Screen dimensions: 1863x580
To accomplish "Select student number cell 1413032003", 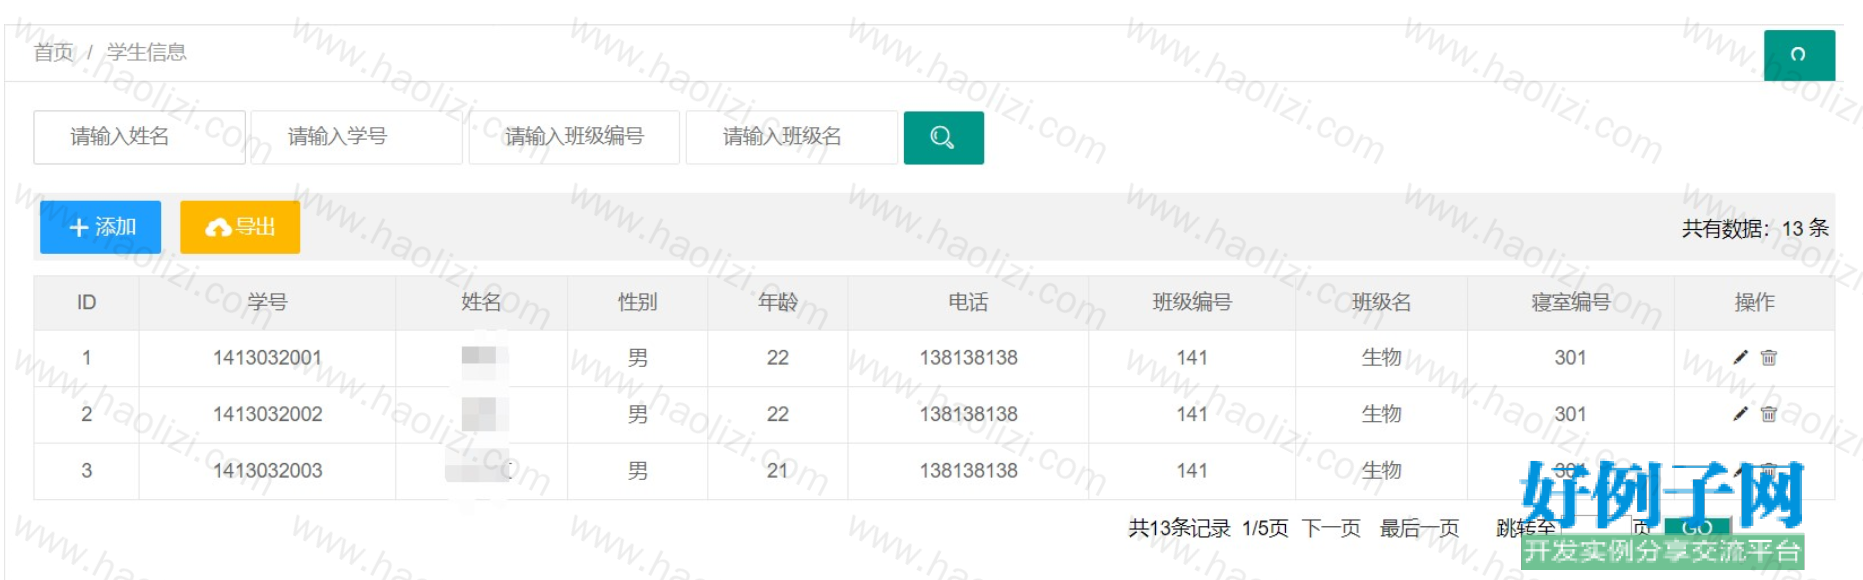I will tap(267, 471).
